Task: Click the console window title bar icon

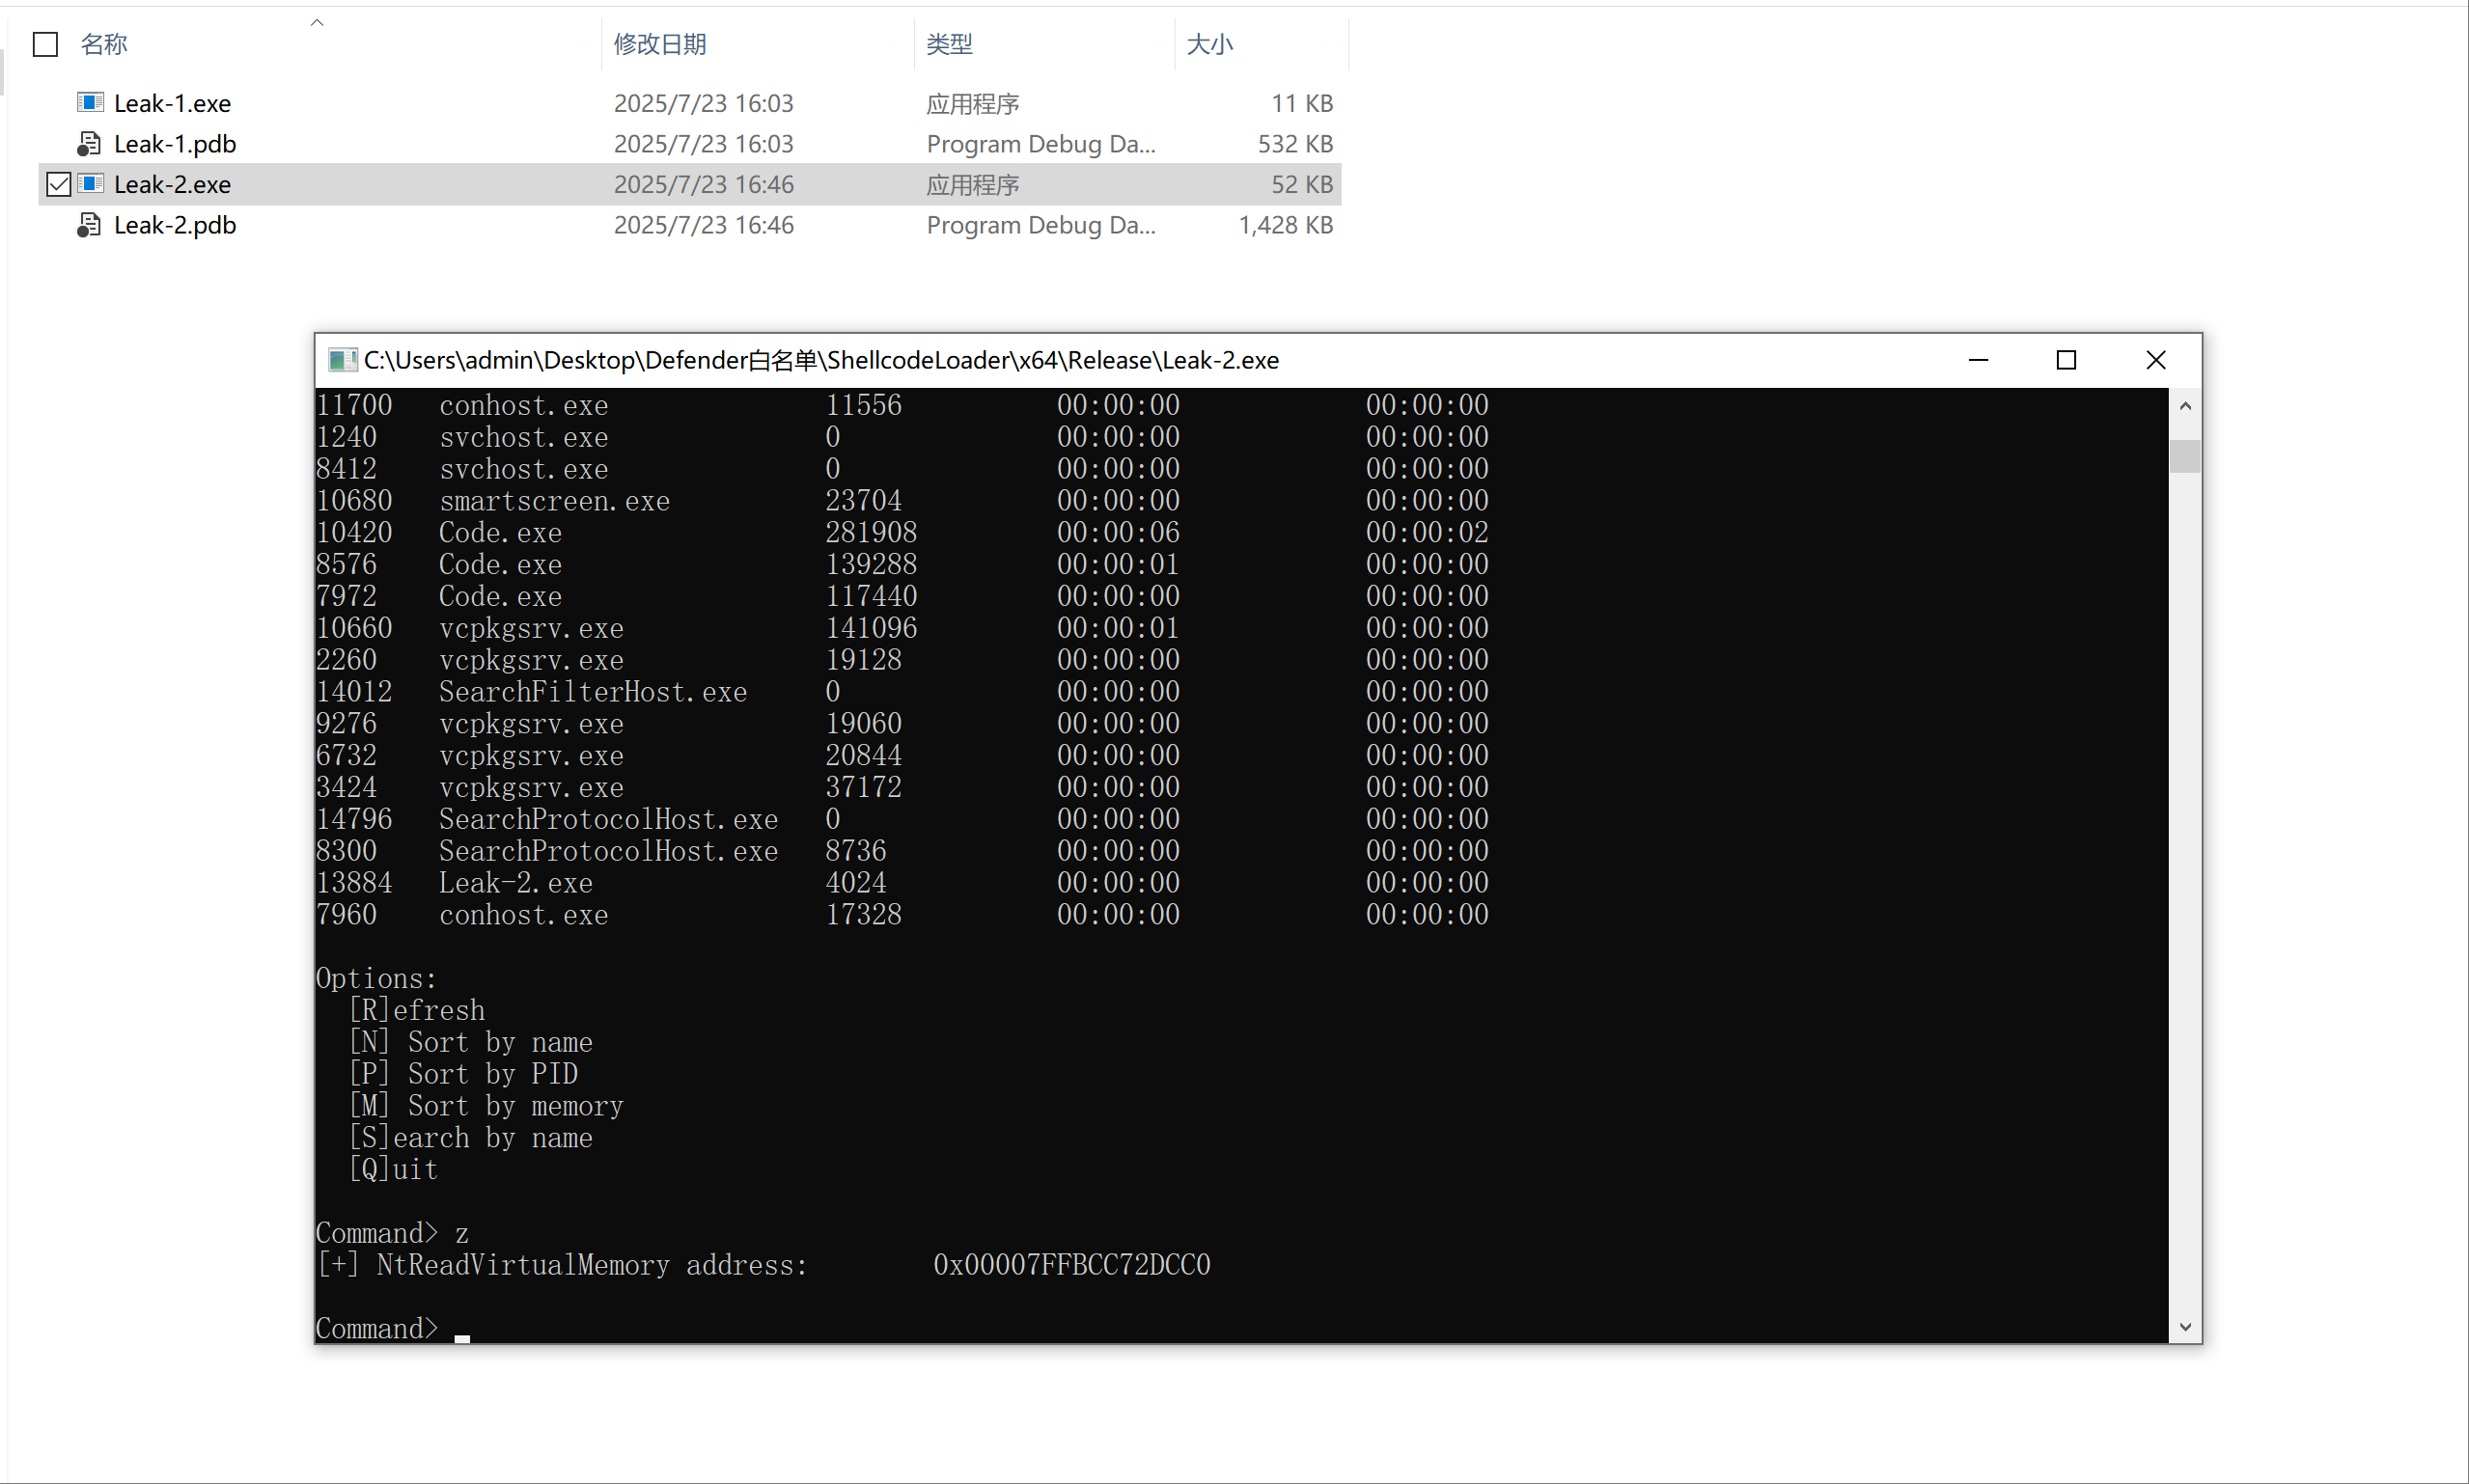Action: [x=341, y=360]
